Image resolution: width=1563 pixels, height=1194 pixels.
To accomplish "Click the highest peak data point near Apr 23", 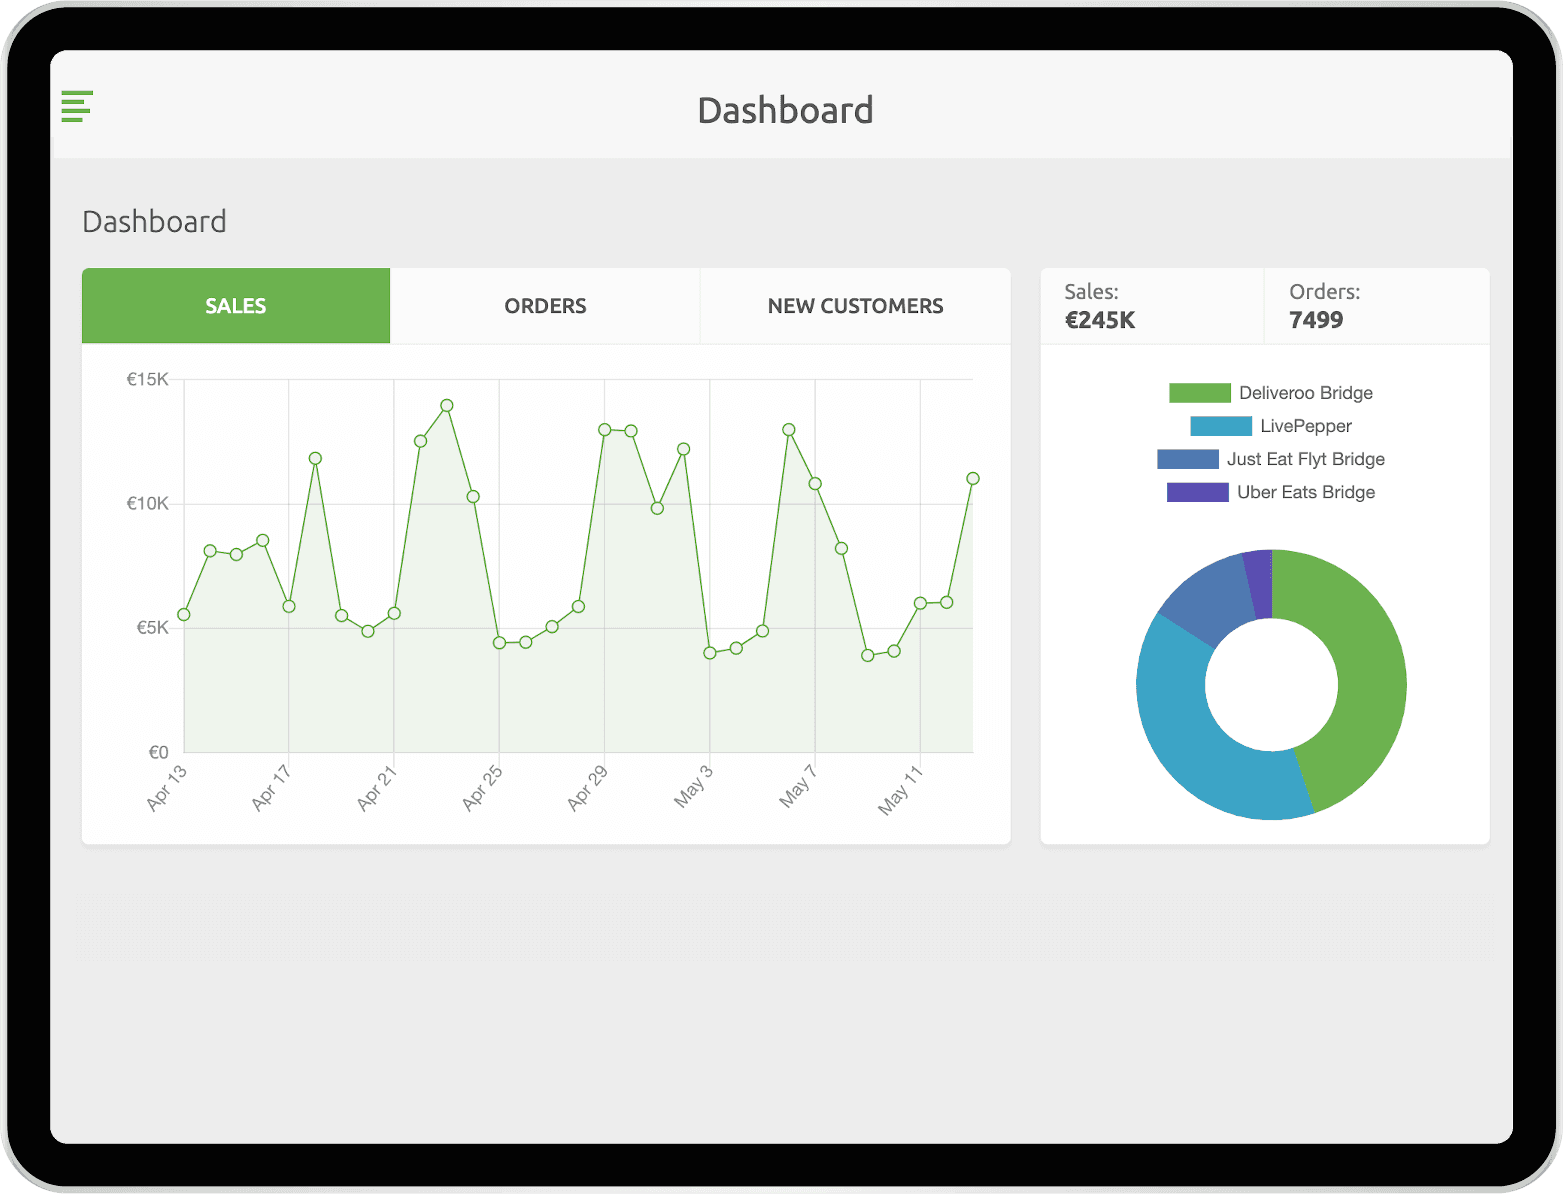I will click(447, 406).
